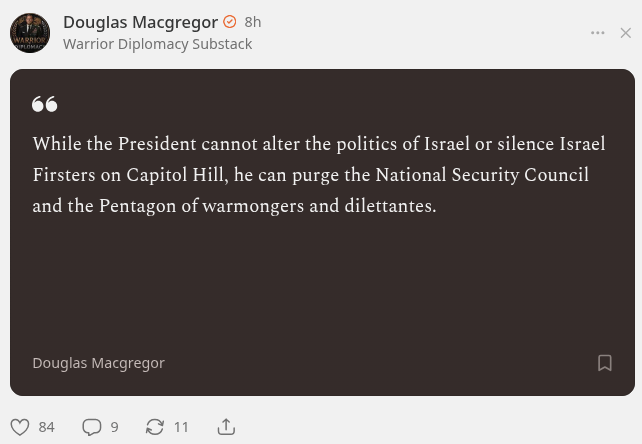
Task: Click the orange verified badge beside the name
Action: click(x=230, y=22)
